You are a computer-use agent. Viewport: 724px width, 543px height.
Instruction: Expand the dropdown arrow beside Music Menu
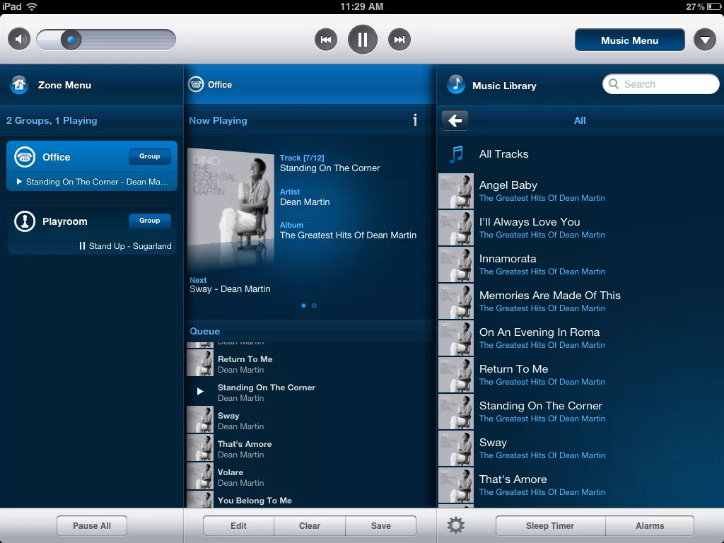705,40
